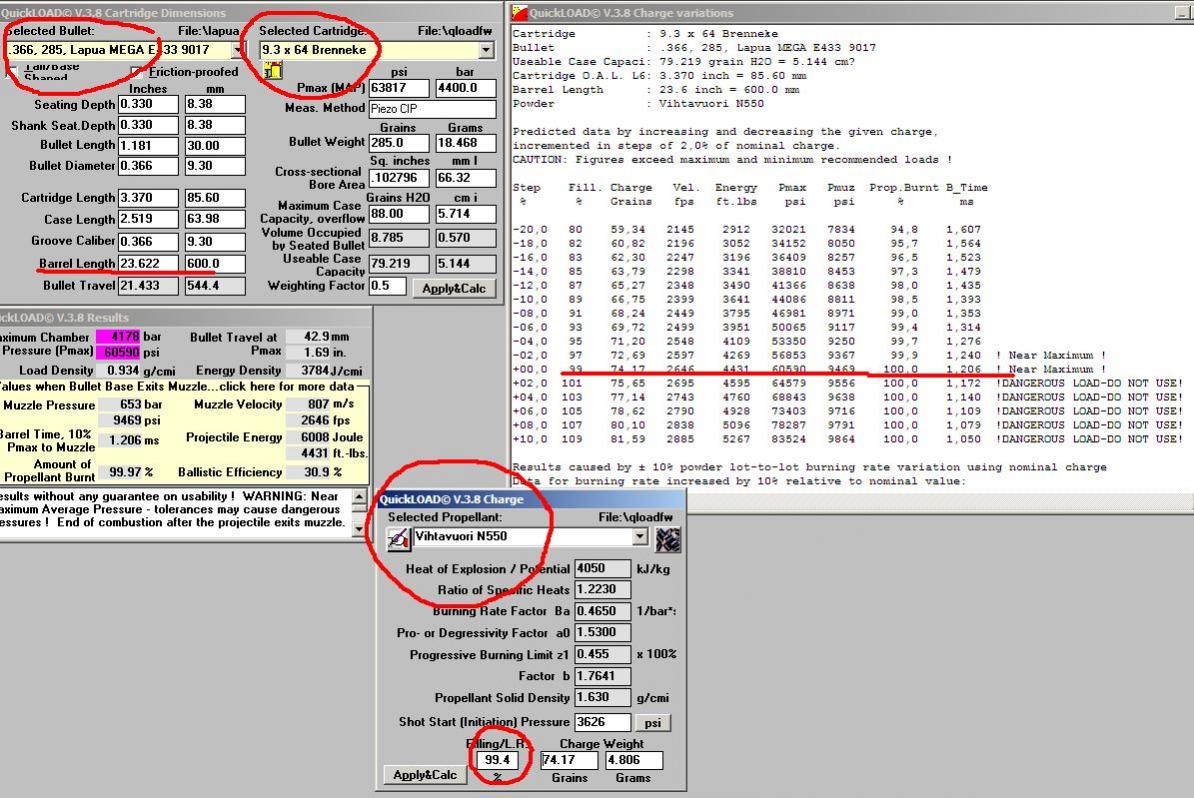Open the Selected Bullet dropdown
The height and width of the screenshot is (798, 1194).
tap(237, 49)
